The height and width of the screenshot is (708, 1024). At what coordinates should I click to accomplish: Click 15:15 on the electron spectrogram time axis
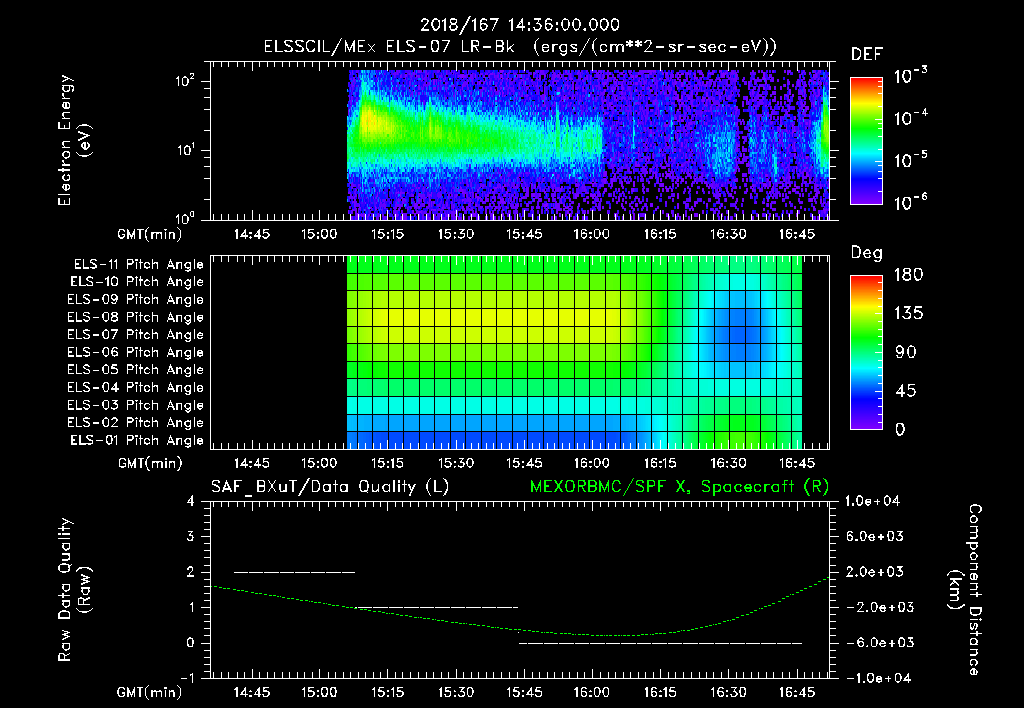coord(387,234)
